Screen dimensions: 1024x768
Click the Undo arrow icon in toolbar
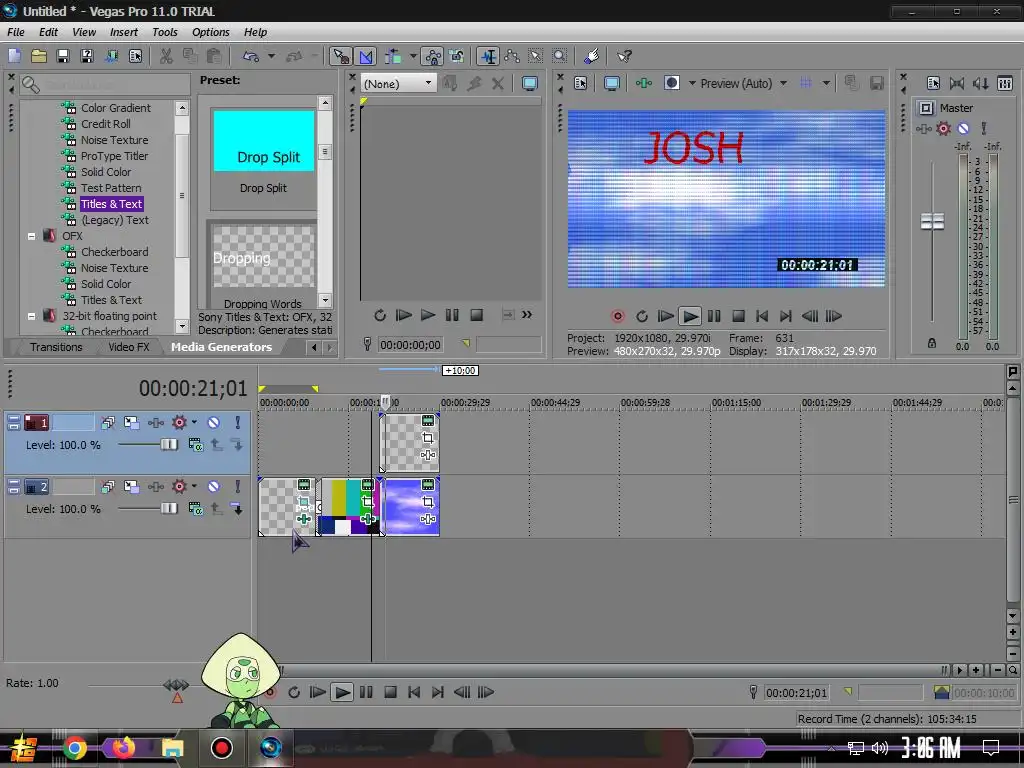tap(251, 56)
